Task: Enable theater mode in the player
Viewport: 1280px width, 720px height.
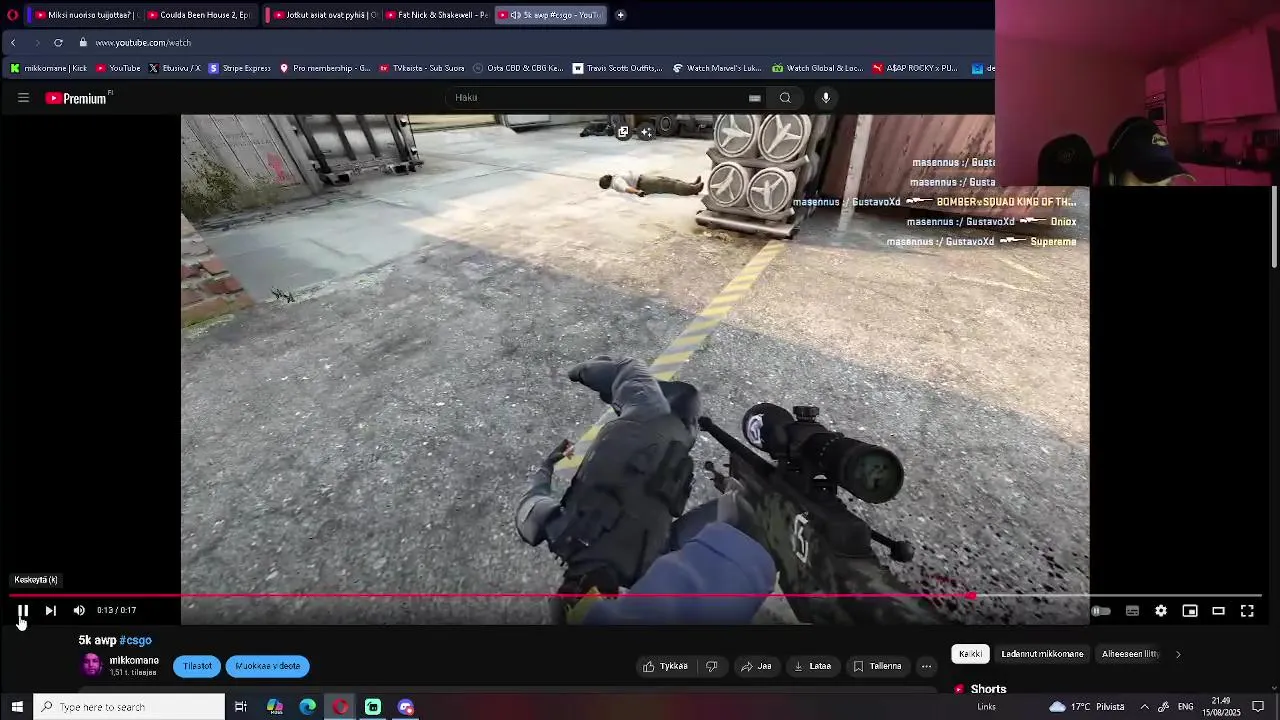Action: 1218,611
